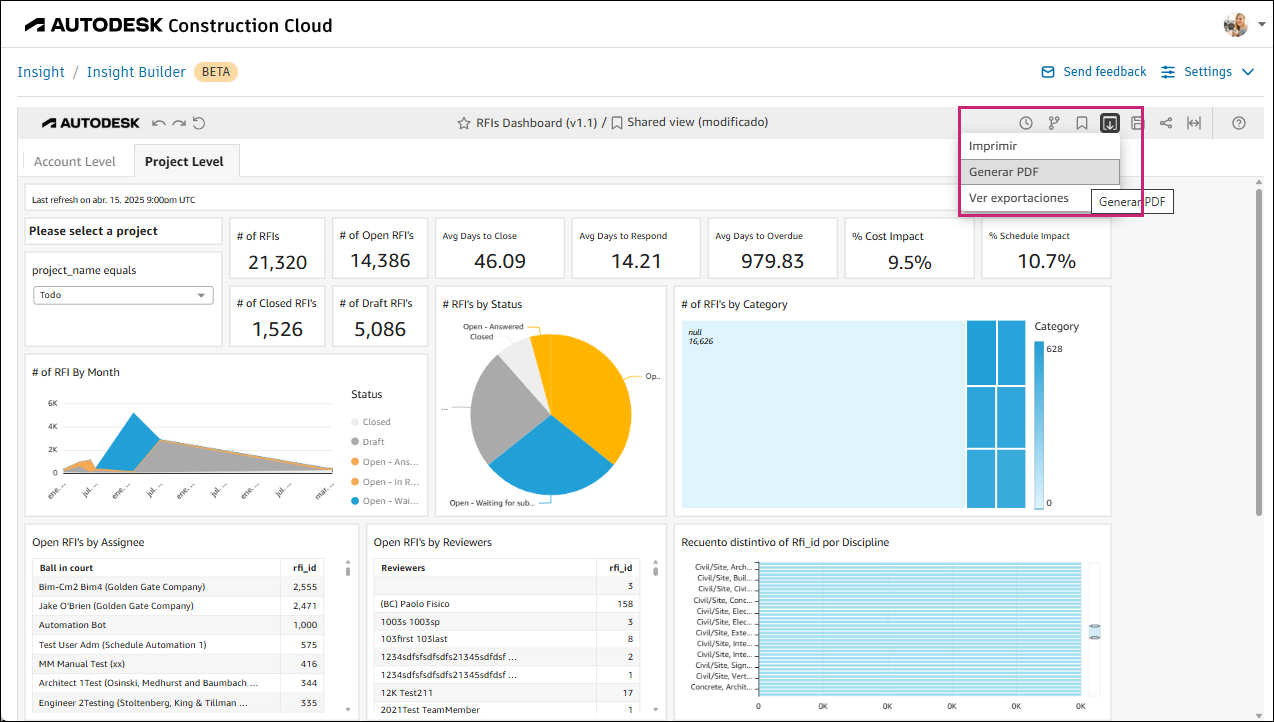Viewport: 1274px width, 722px height.
Task: Click the fit-to-width icon in toolbar
Action: coord(1194,123)
